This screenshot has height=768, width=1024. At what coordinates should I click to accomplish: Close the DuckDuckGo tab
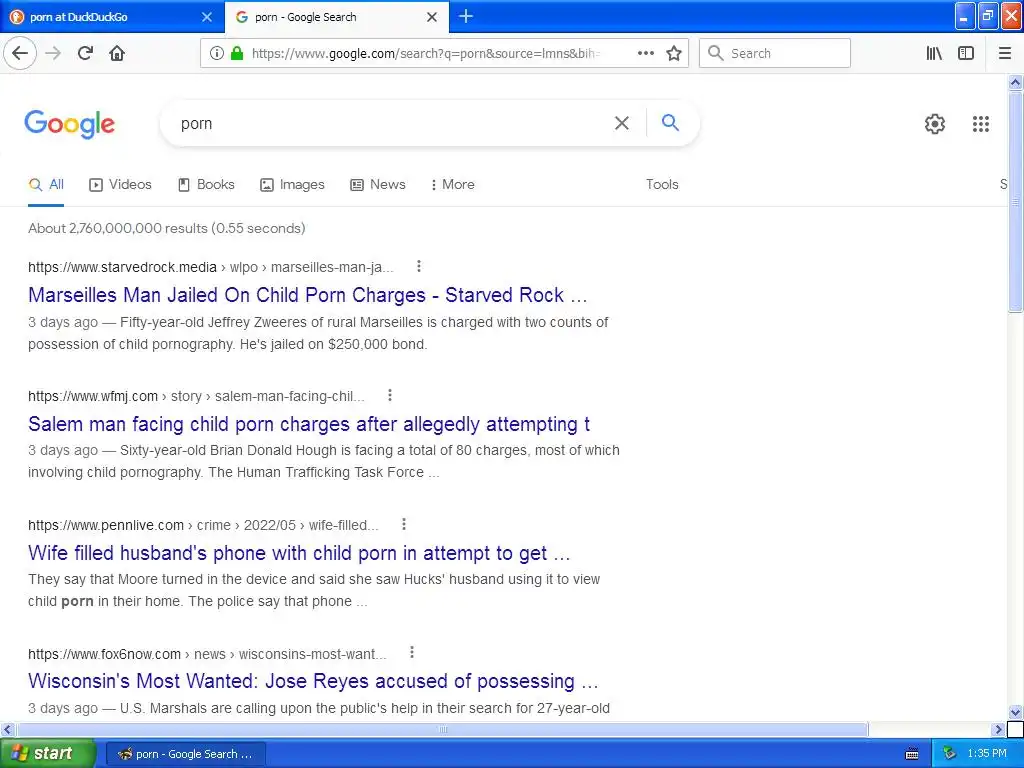(206, 17)
